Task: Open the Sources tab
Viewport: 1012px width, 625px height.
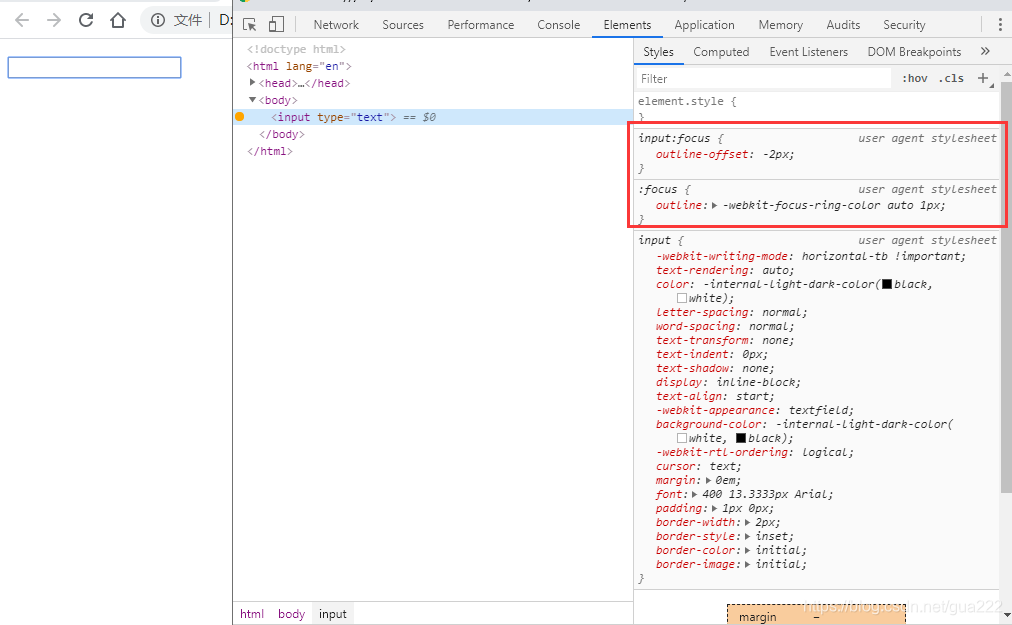Action: click(x=403, y=25)
